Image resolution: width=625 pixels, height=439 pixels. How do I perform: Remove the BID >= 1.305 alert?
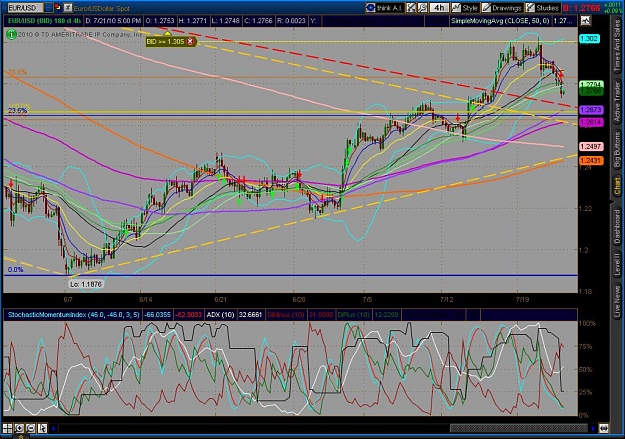(190, 41)
